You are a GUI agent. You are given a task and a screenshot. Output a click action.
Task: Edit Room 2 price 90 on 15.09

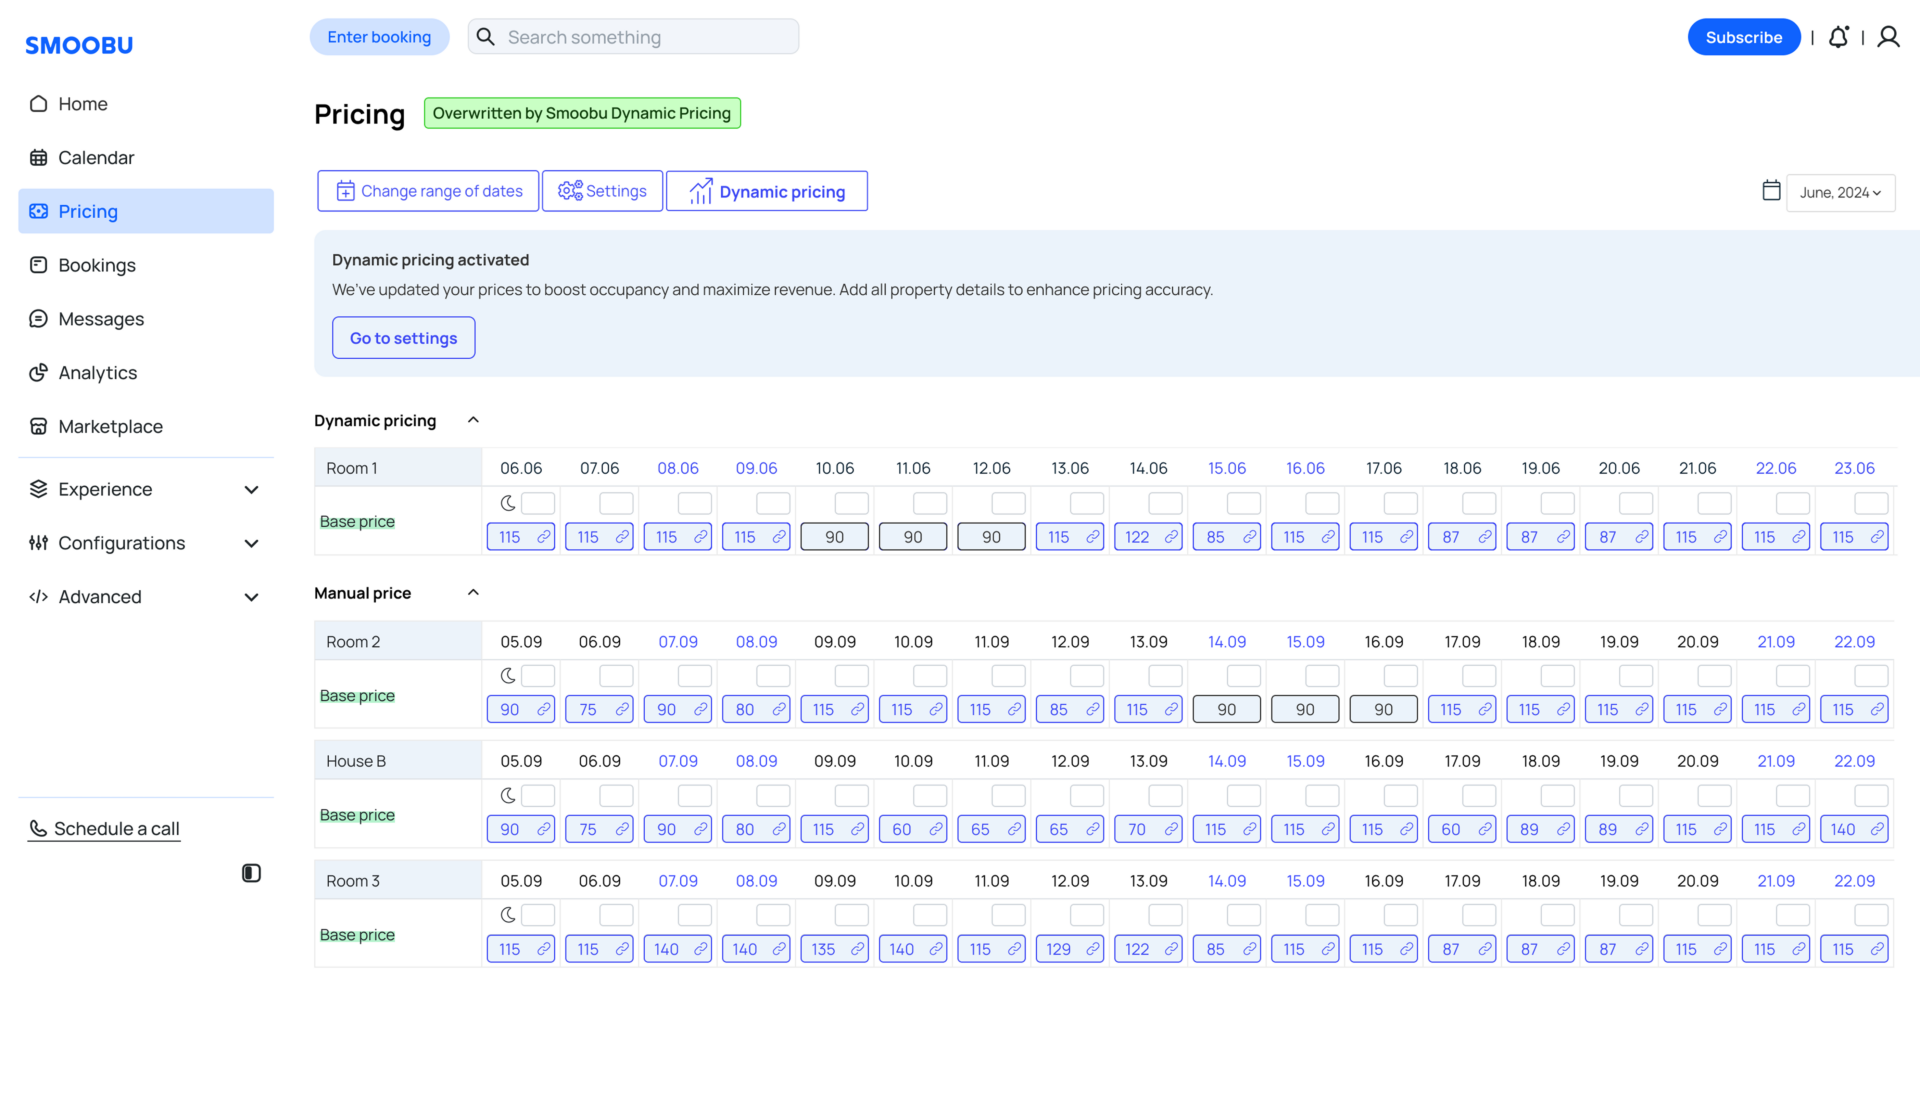1305,710
